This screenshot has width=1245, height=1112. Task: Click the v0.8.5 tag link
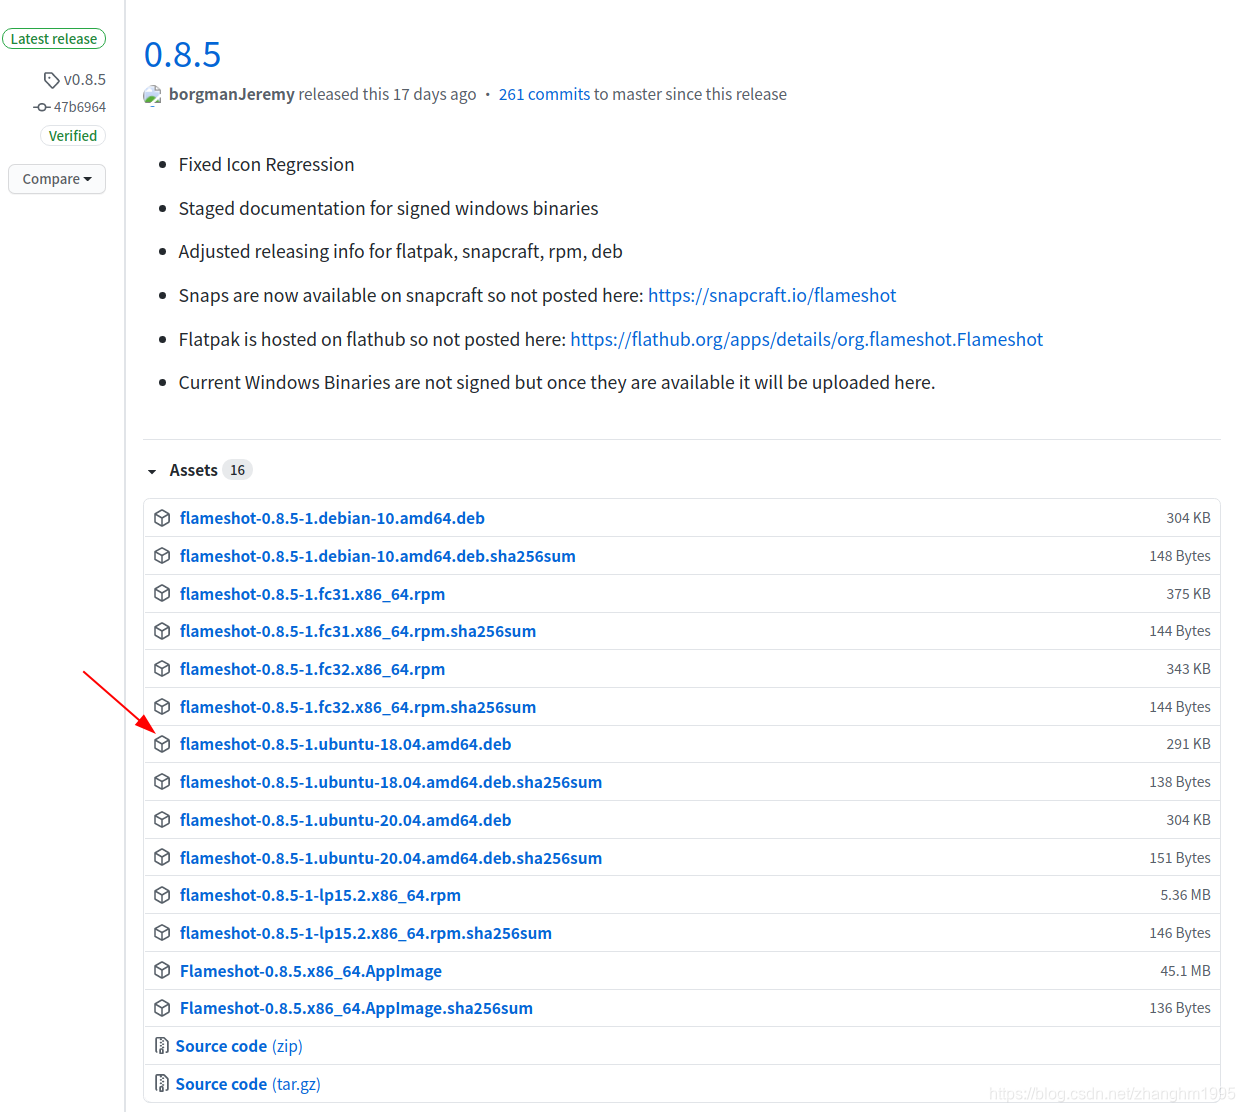[85, 80]
